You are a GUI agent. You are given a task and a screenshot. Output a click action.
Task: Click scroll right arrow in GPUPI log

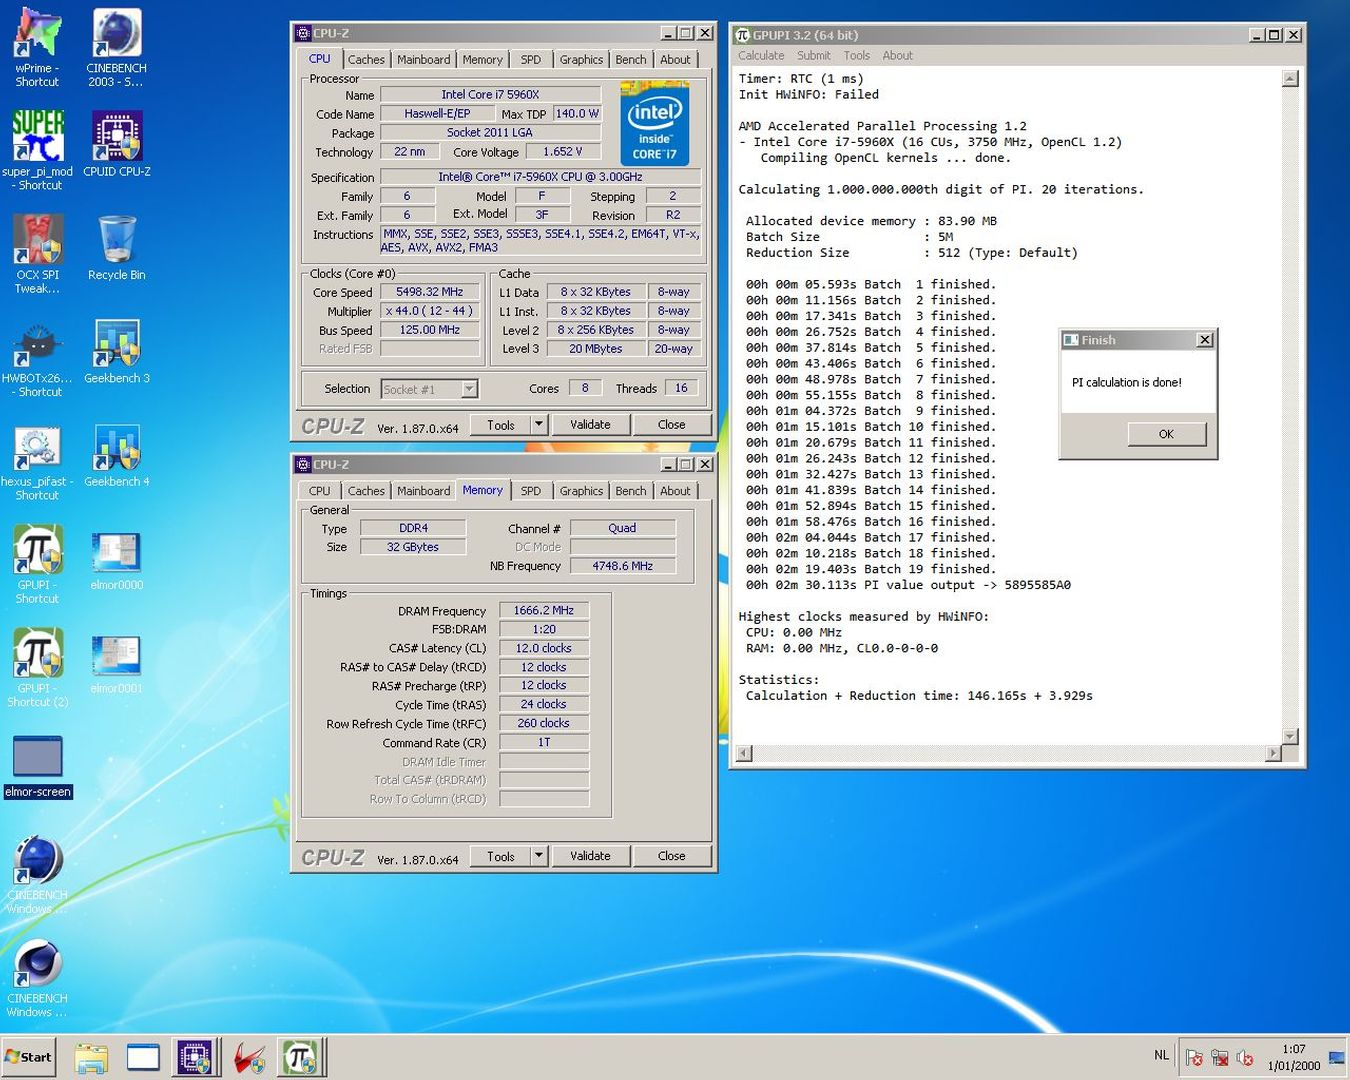(x=1273, y=753)
